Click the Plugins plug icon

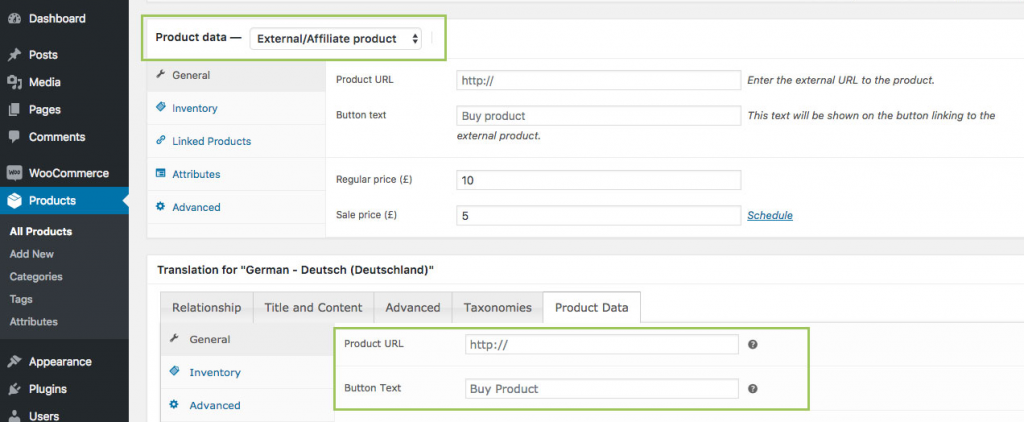tap(14, 389)
